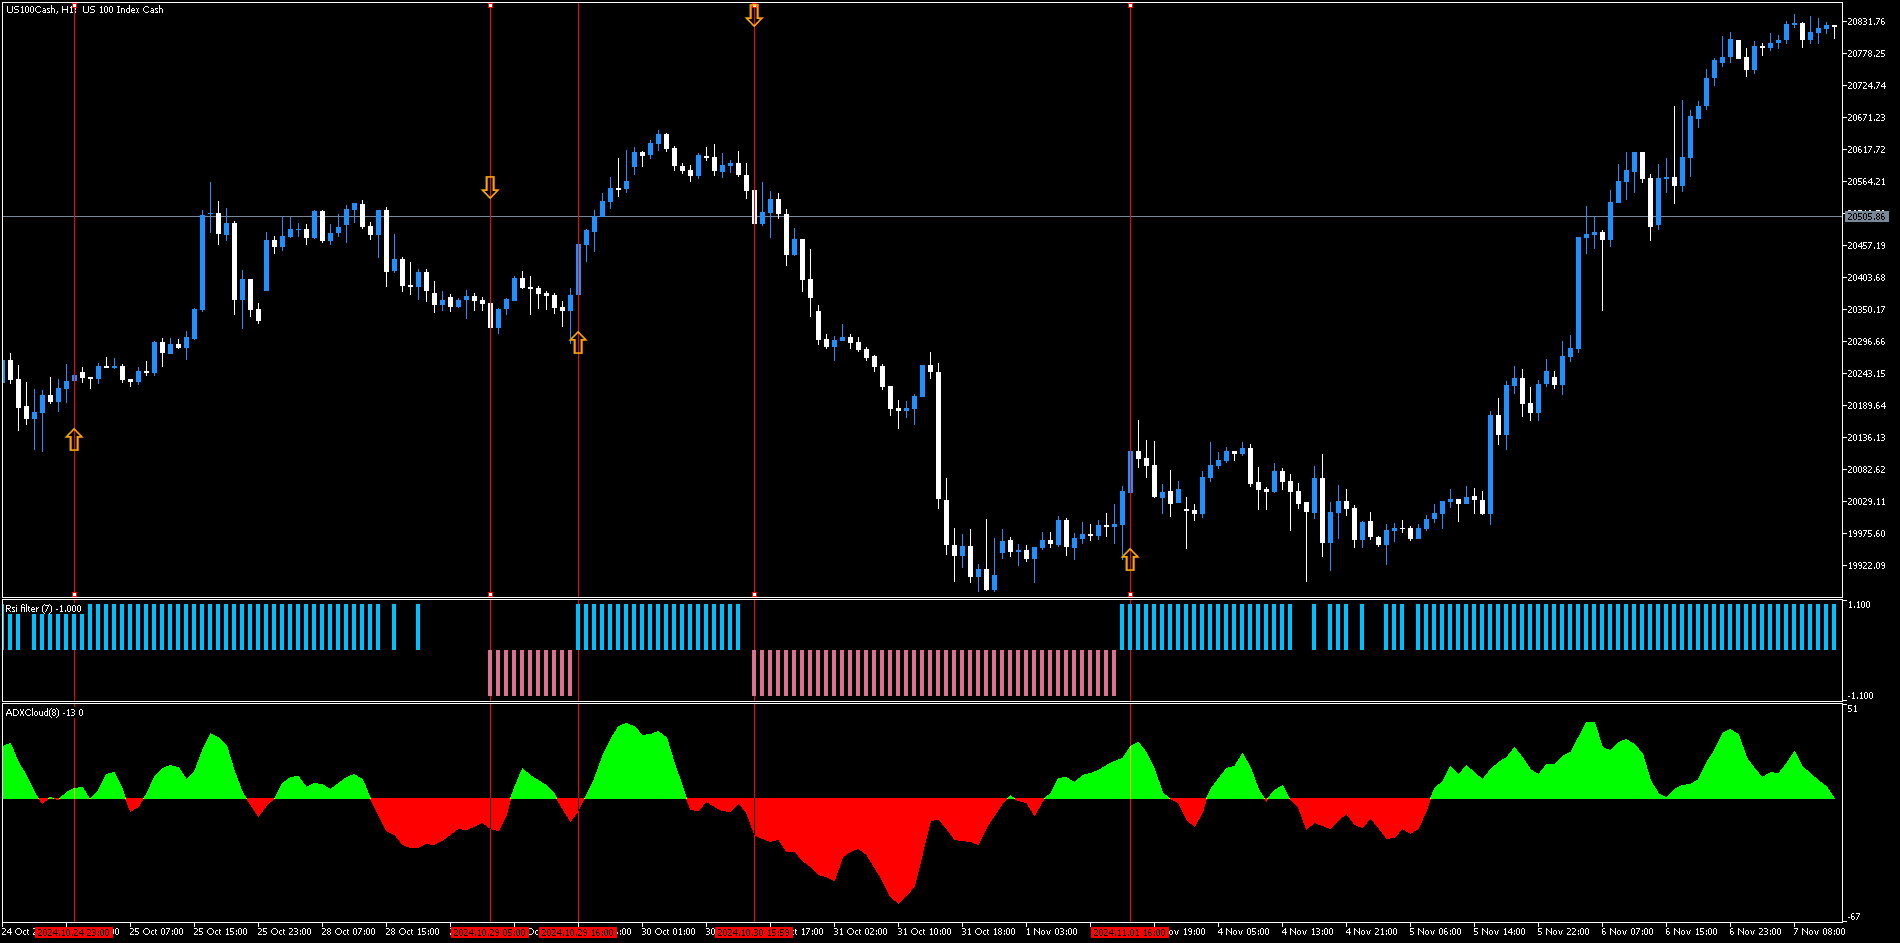Select the orange down arrow at the chart's top edge
1900x943 pixels.
[x=754, y=14]
